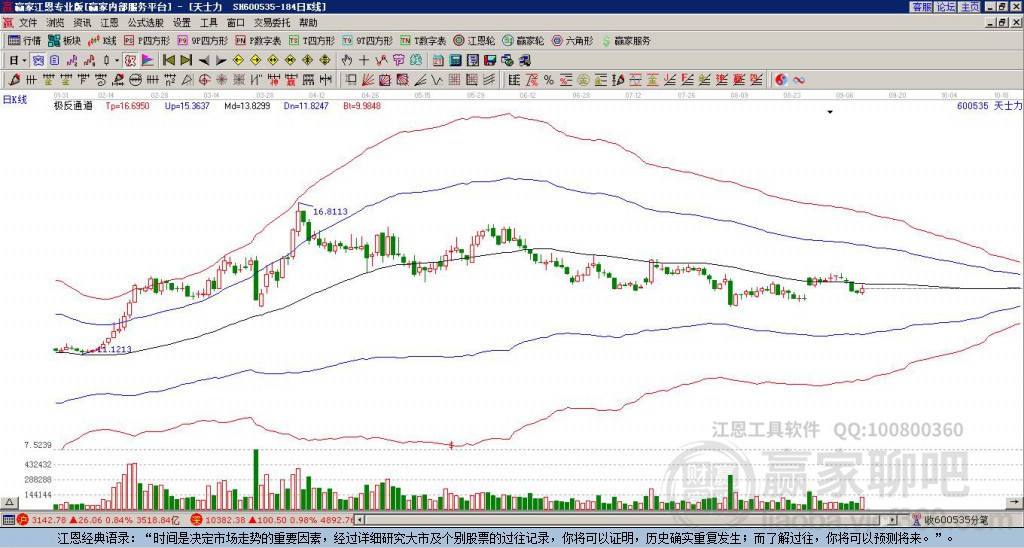The width and height of the screenshot is (1024, 548).
Task: Open the 公式选股 menu
Action: tap(146, 23)
